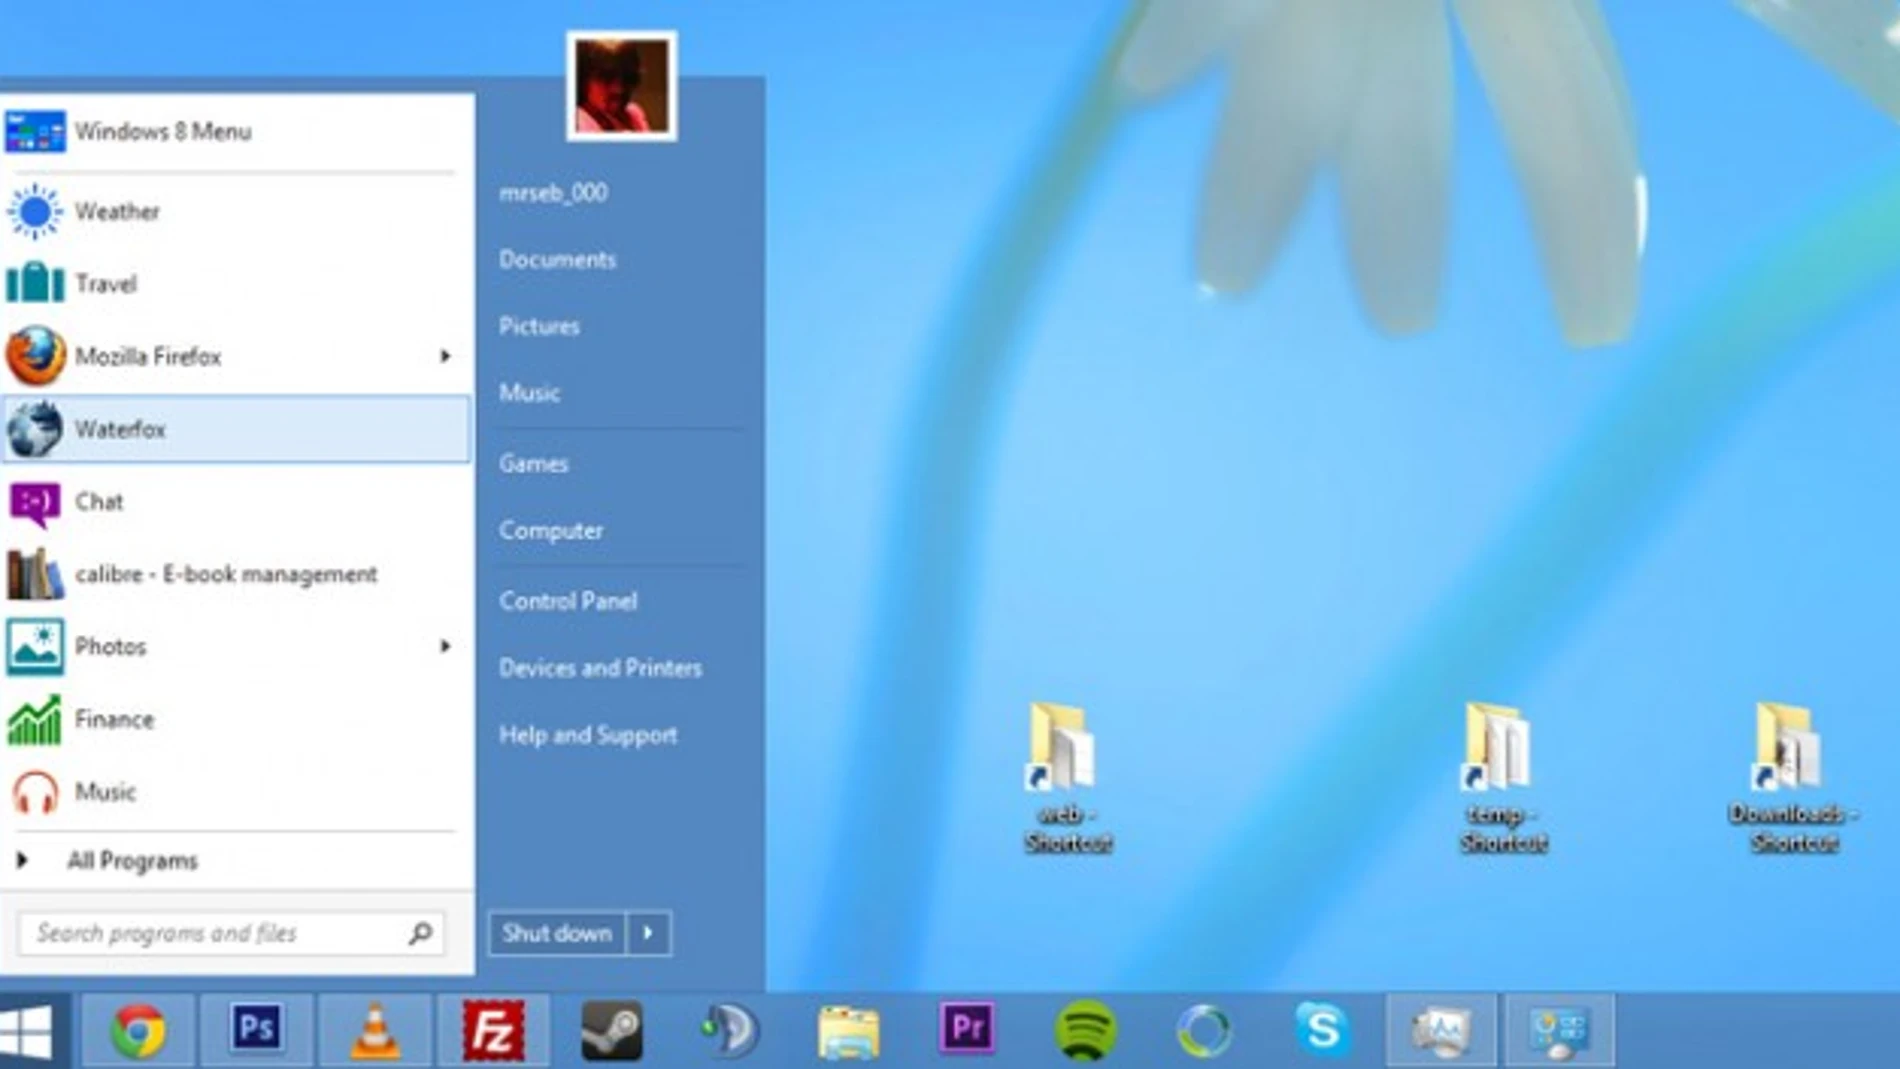This screenshot has height=1069, width=1900.
Task: Expand All Programs
Action: coord(131,859)
